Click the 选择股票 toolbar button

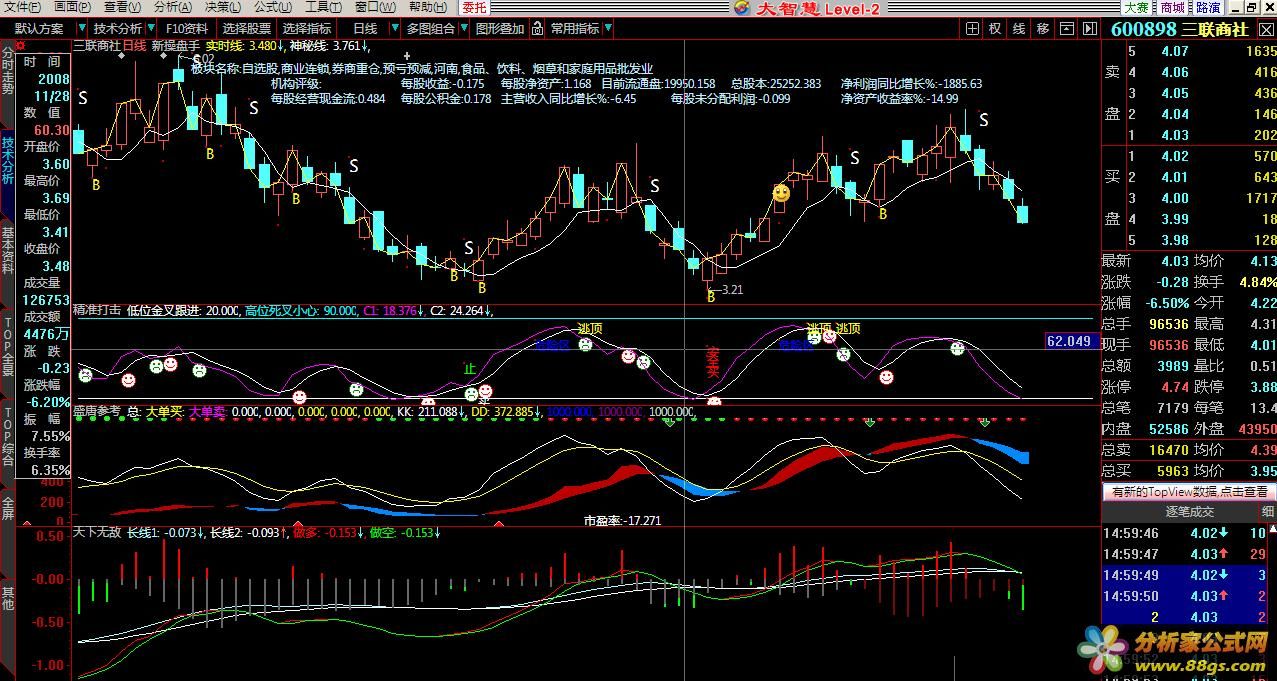(247, 29)
